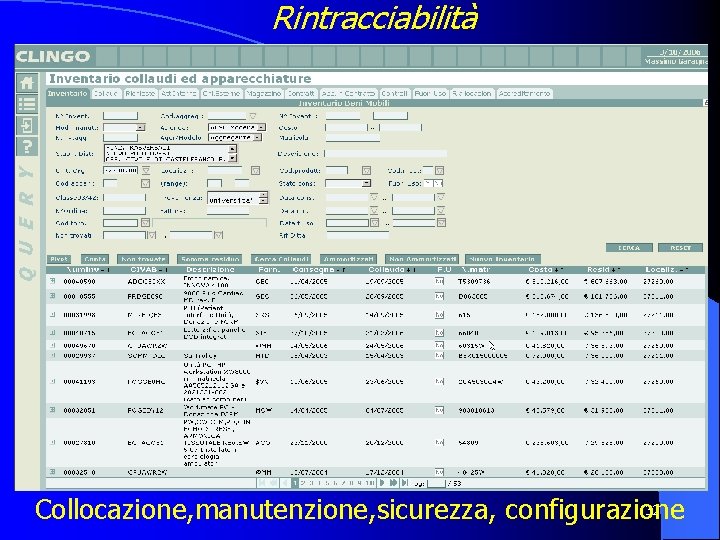This screenshot has height=540, width=720.
Task: Go to the last results page
Action: point(405,483)
